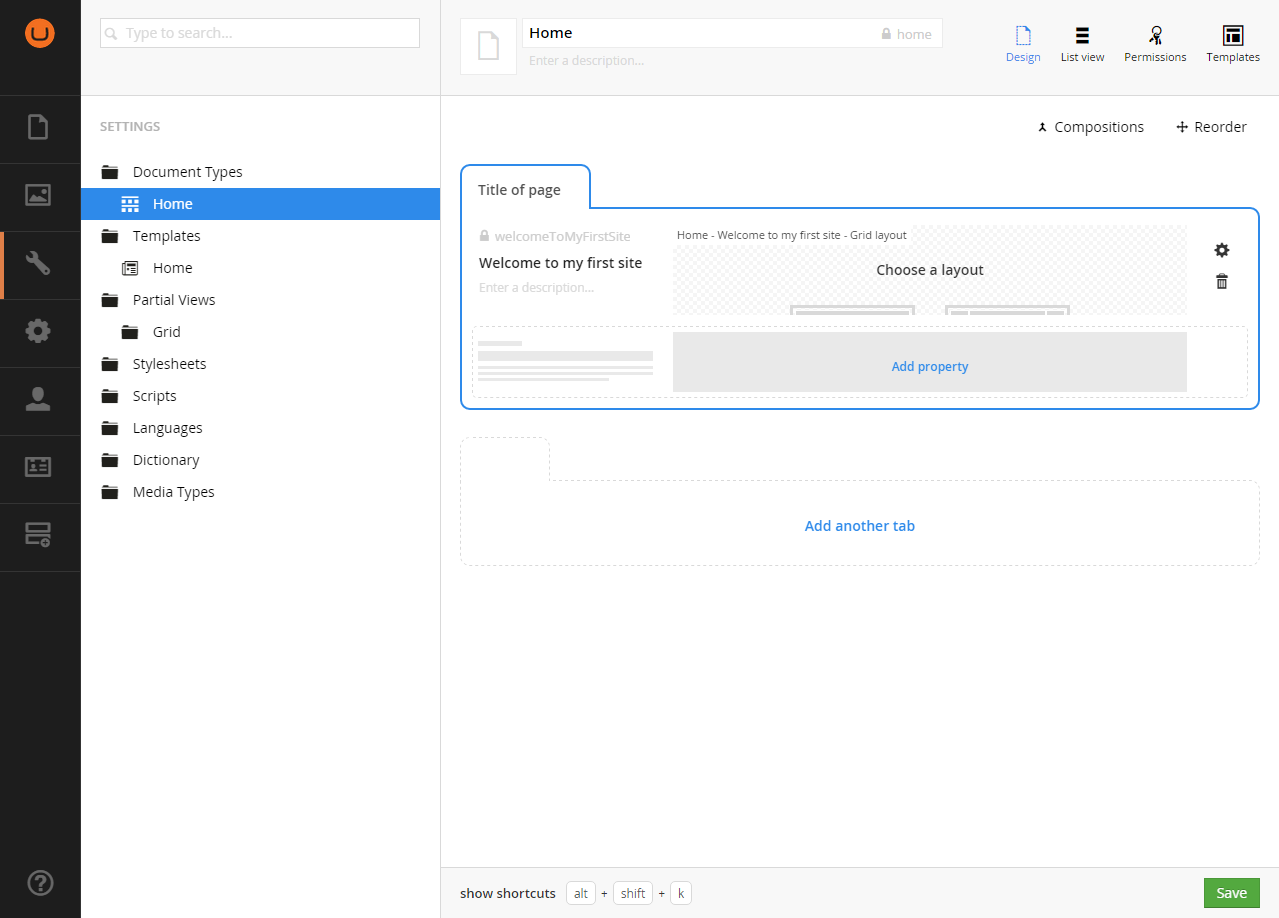The width and height of the screenshot is (1279, 918).
Task: Open the Media Types folder
Action: pos(173,492)
